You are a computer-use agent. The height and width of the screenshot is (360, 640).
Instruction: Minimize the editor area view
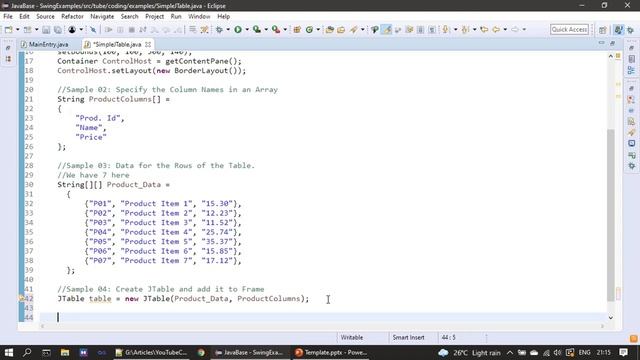(x=601, y=43)
